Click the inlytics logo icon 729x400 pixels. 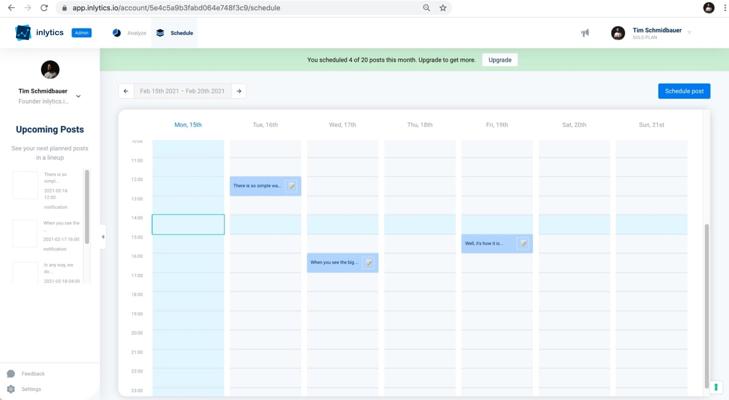pos(23,33)
